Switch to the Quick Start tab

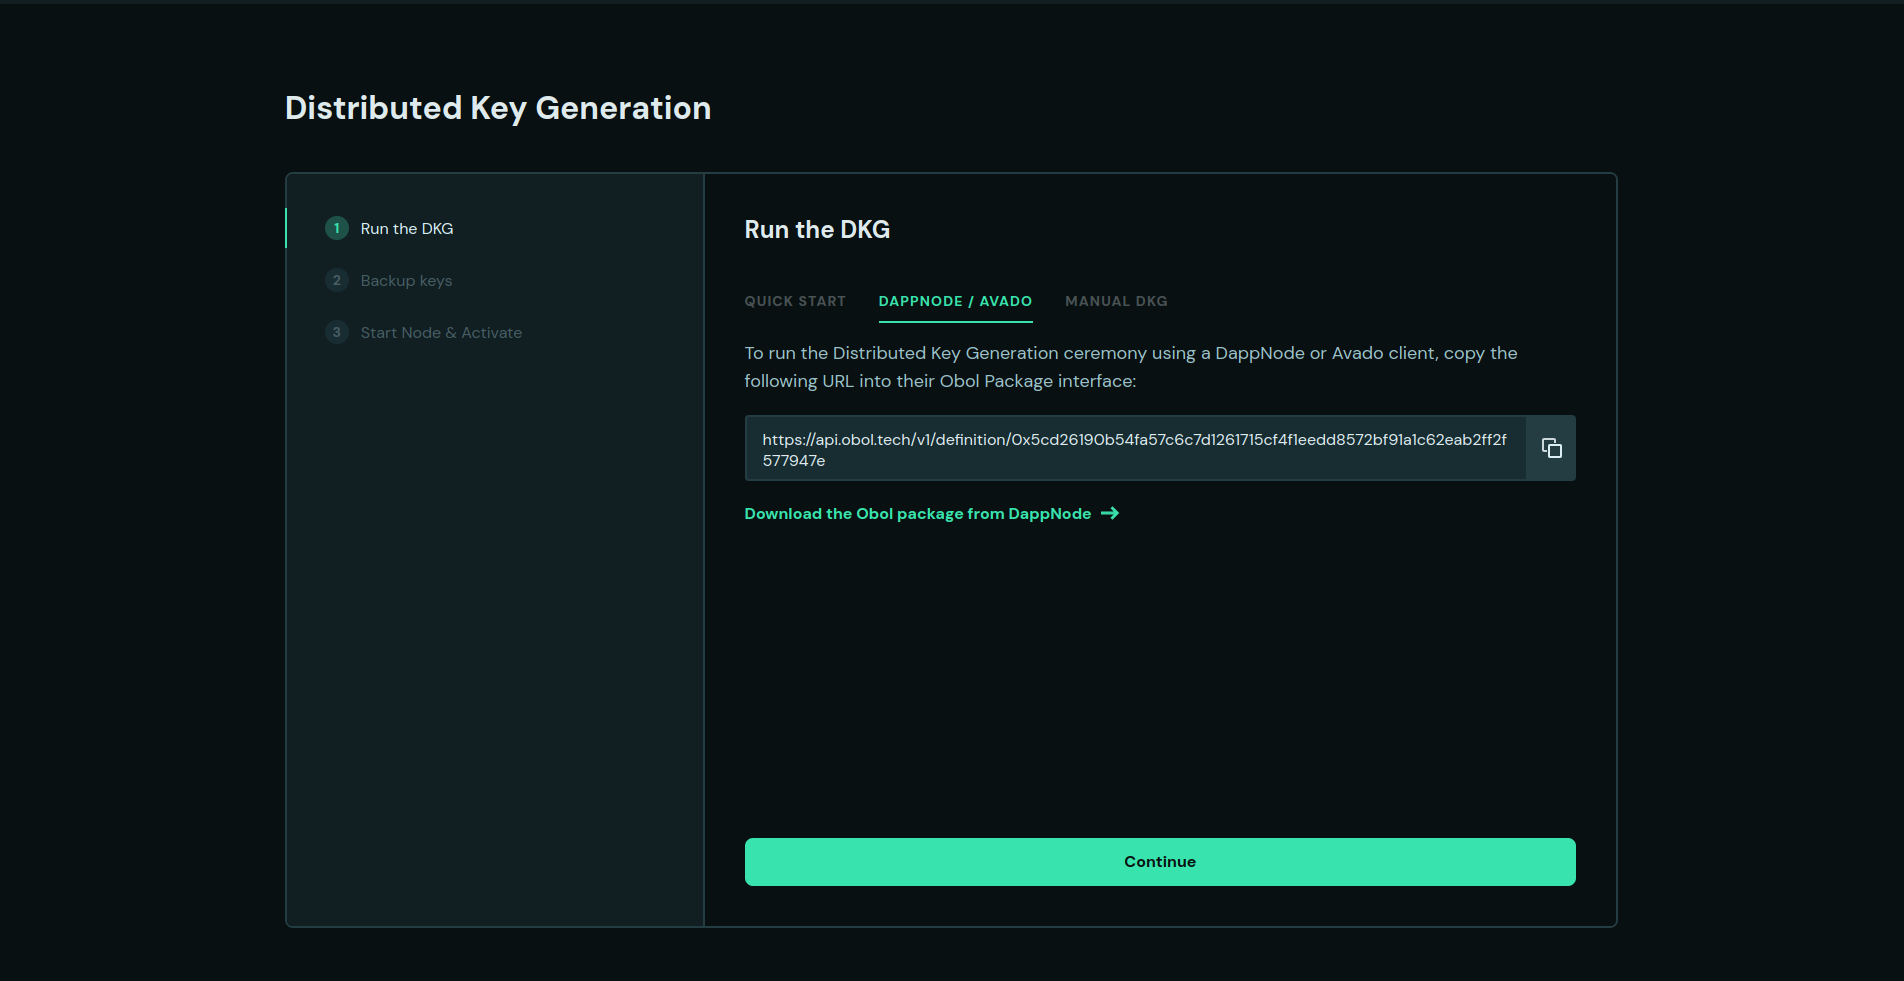click(795, 301)
